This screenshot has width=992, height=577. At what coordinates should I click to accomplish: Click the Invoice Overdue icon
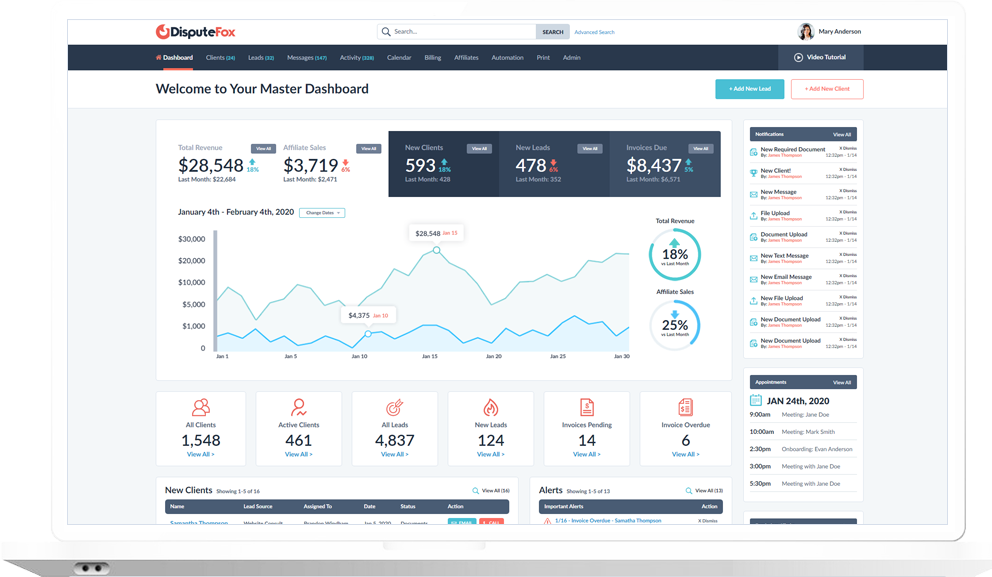(685, 407)
